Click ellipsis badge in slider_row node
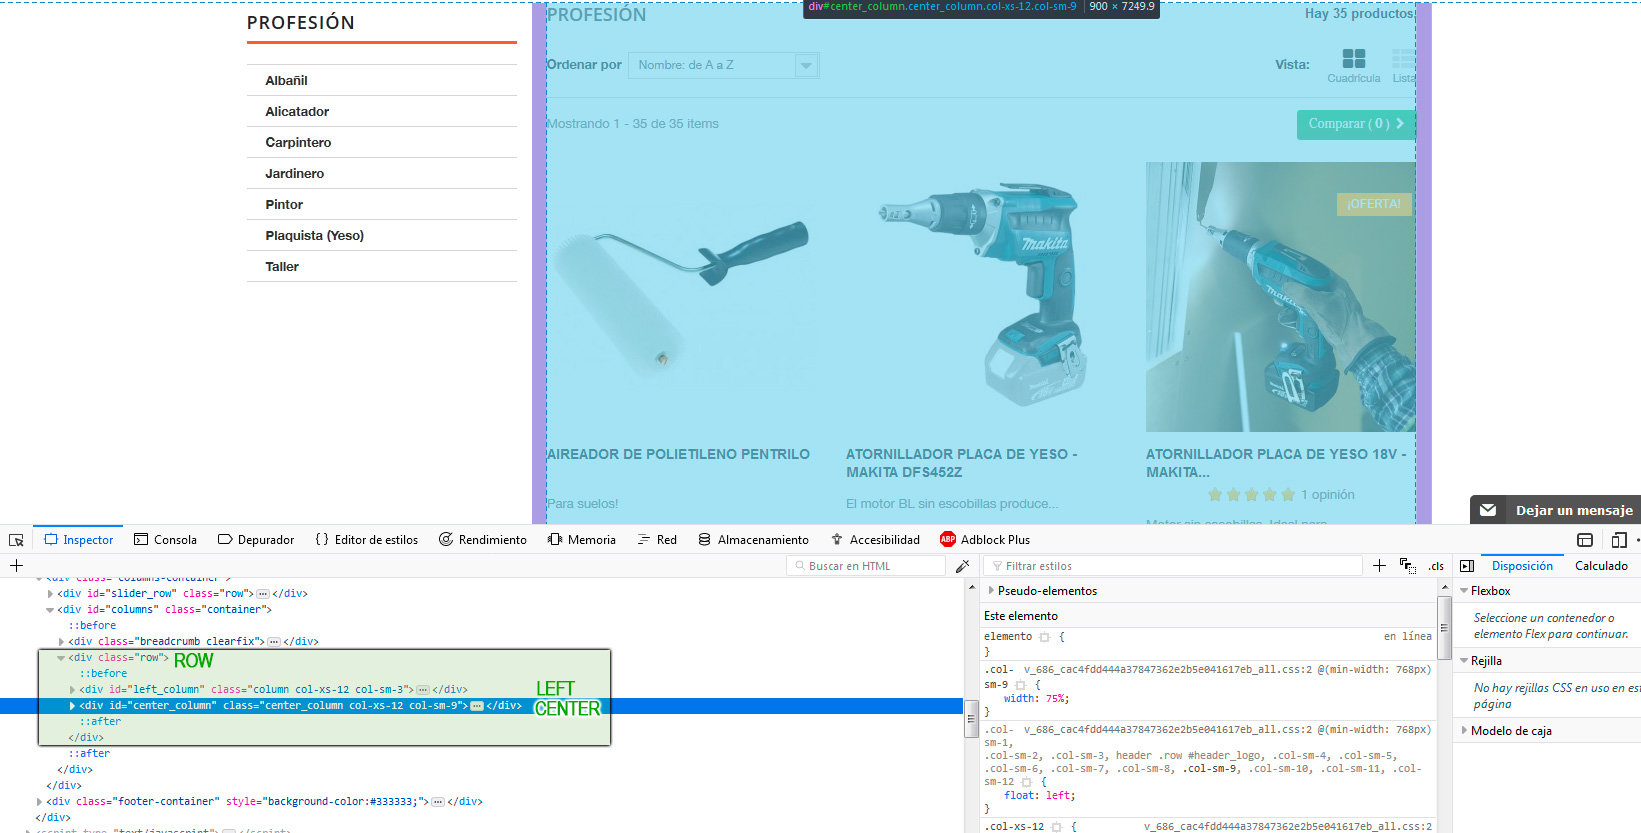The height and width of the screenshot is (833, 1641). [263, 594]
